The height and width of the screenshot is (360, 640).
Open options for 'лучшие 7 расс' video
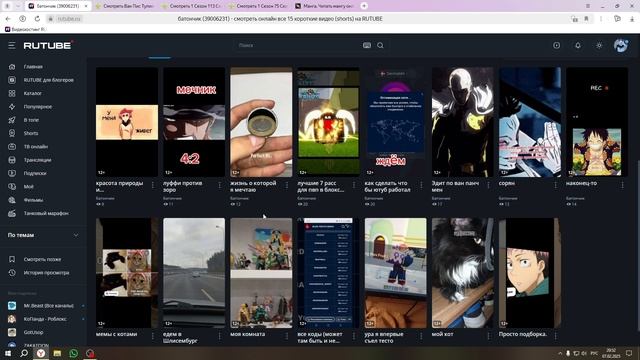(354, 185)
